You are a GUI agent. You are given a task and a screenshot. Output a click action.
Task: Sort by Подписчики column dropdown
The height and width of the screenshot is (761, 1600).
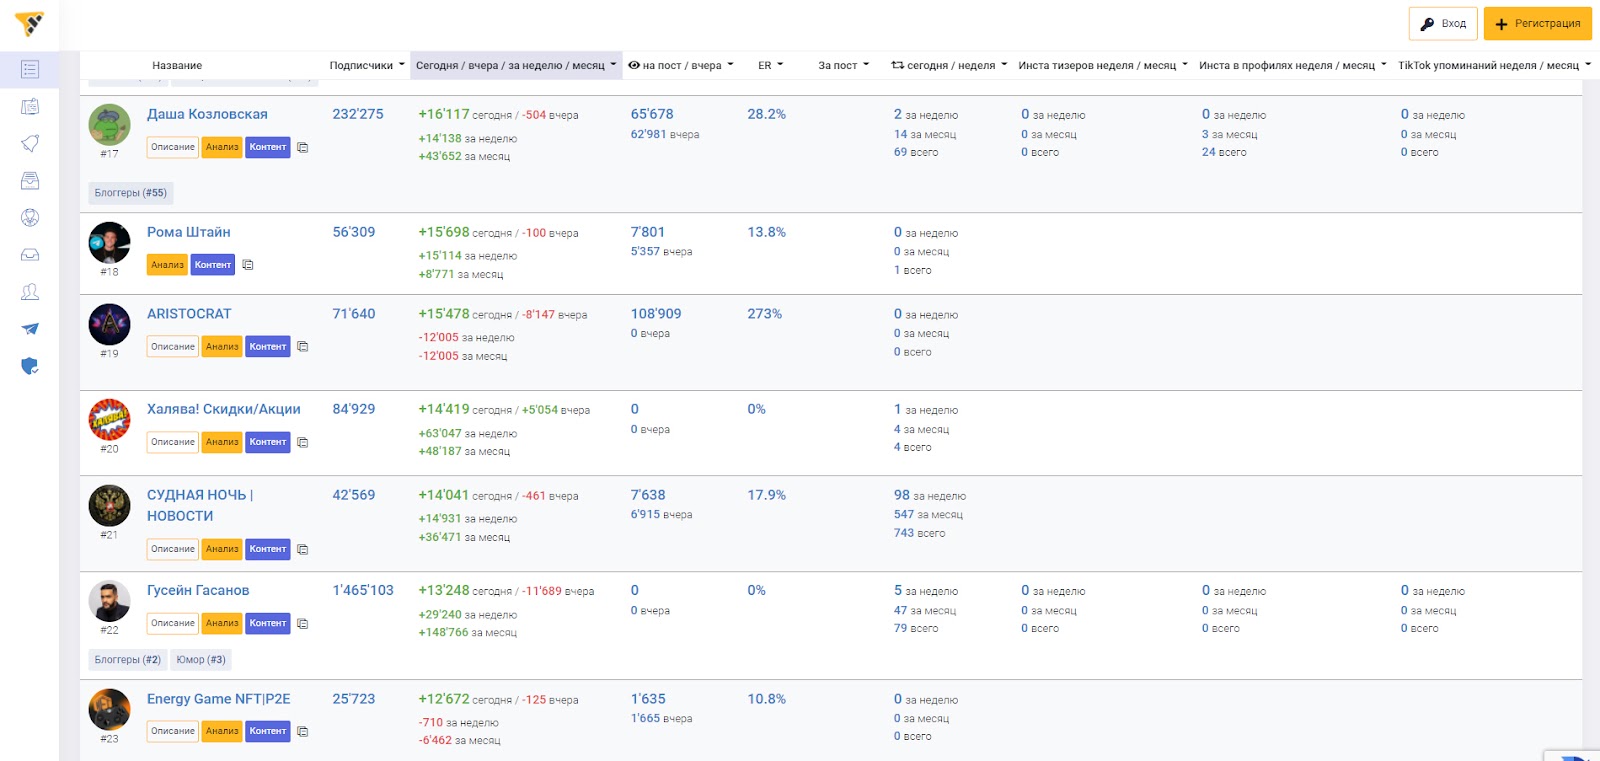[x=367, y=65]
